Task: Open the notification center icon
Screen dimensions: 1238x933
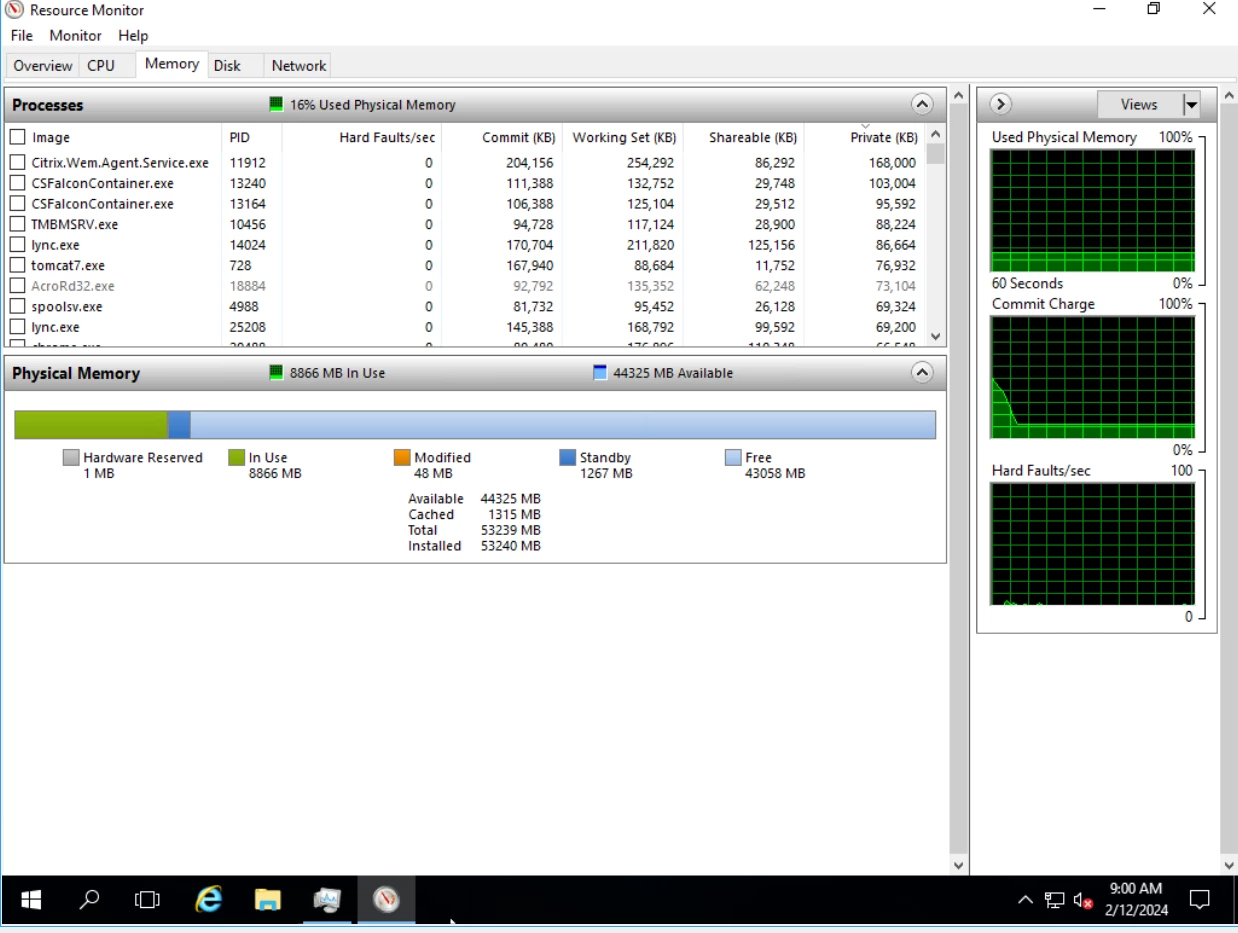Action: pyautogui.click(x=1199, y=899)
